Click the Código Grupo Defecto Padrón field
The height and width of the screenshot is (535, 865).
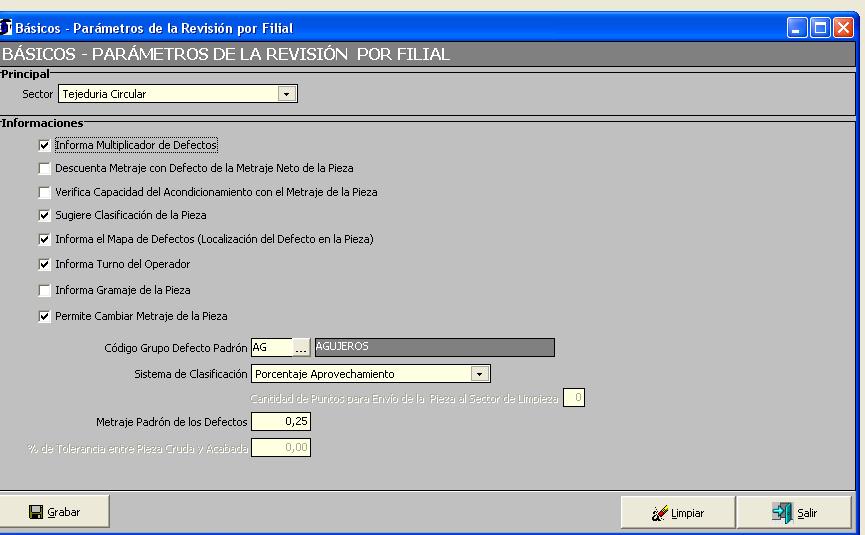pos(271,348)
